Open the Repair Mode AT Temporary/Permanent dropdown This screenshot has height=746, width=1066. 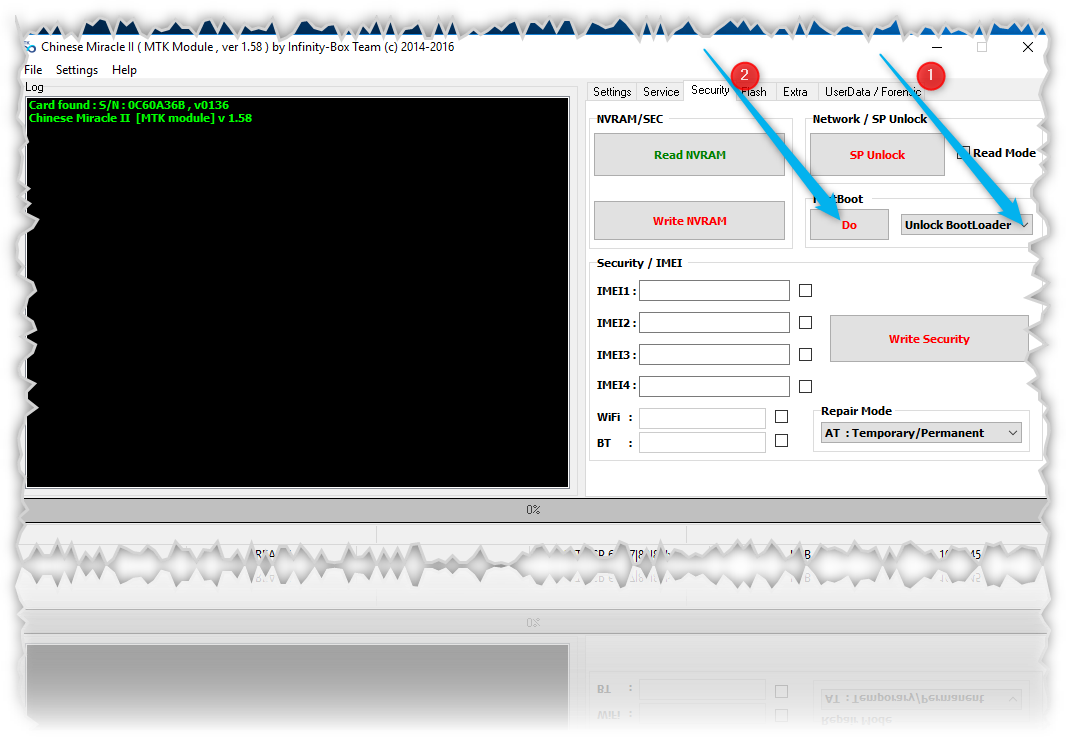tap(921, 433)
